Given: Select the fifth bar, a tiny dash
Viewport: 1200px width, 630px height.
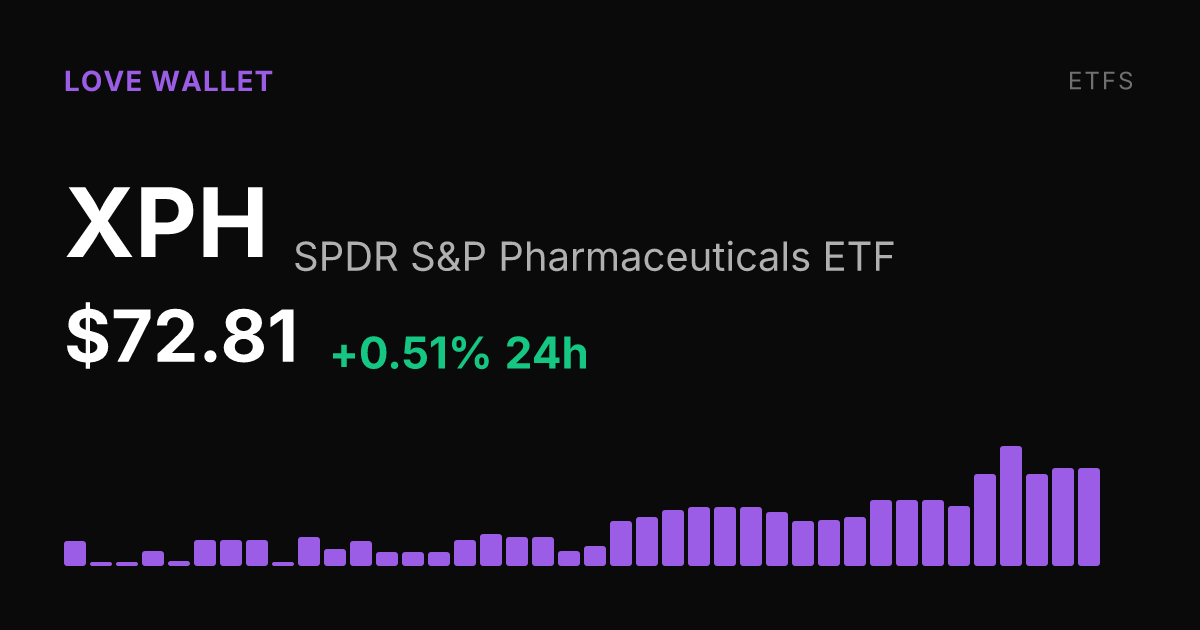Looking at the screenshot, I should click(x=179, y=563).
